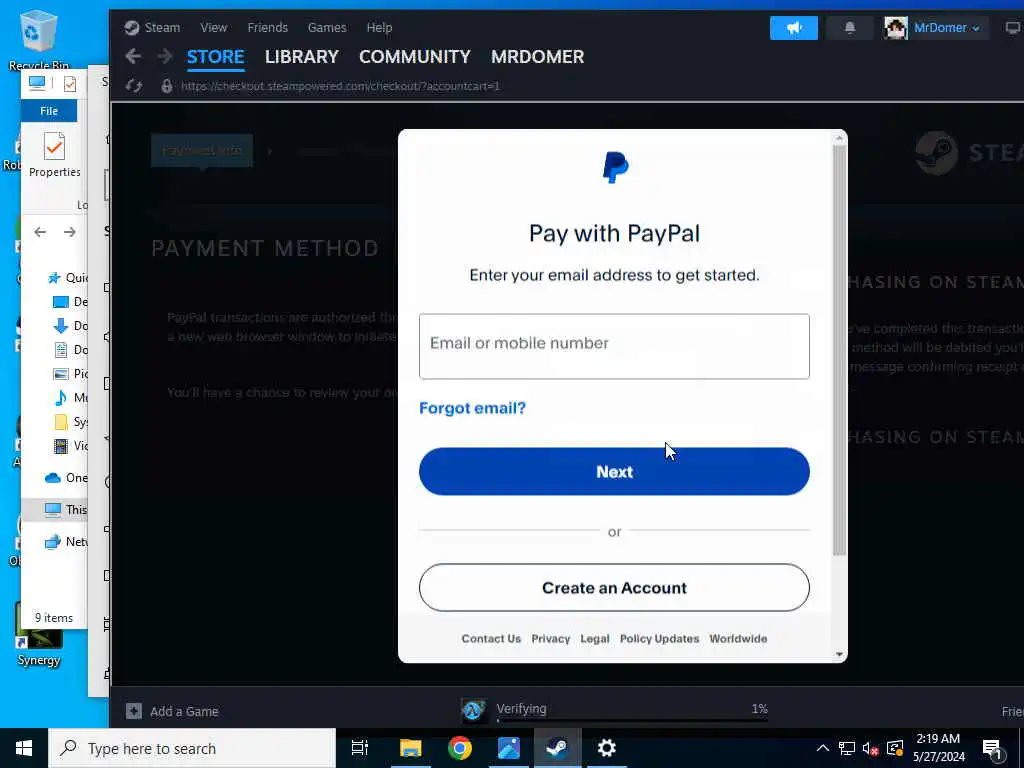The width and height of the screenshot is (1024, 768).
Task: Click Steam's back navigation arrow
Action: click(x=133, y=57)
